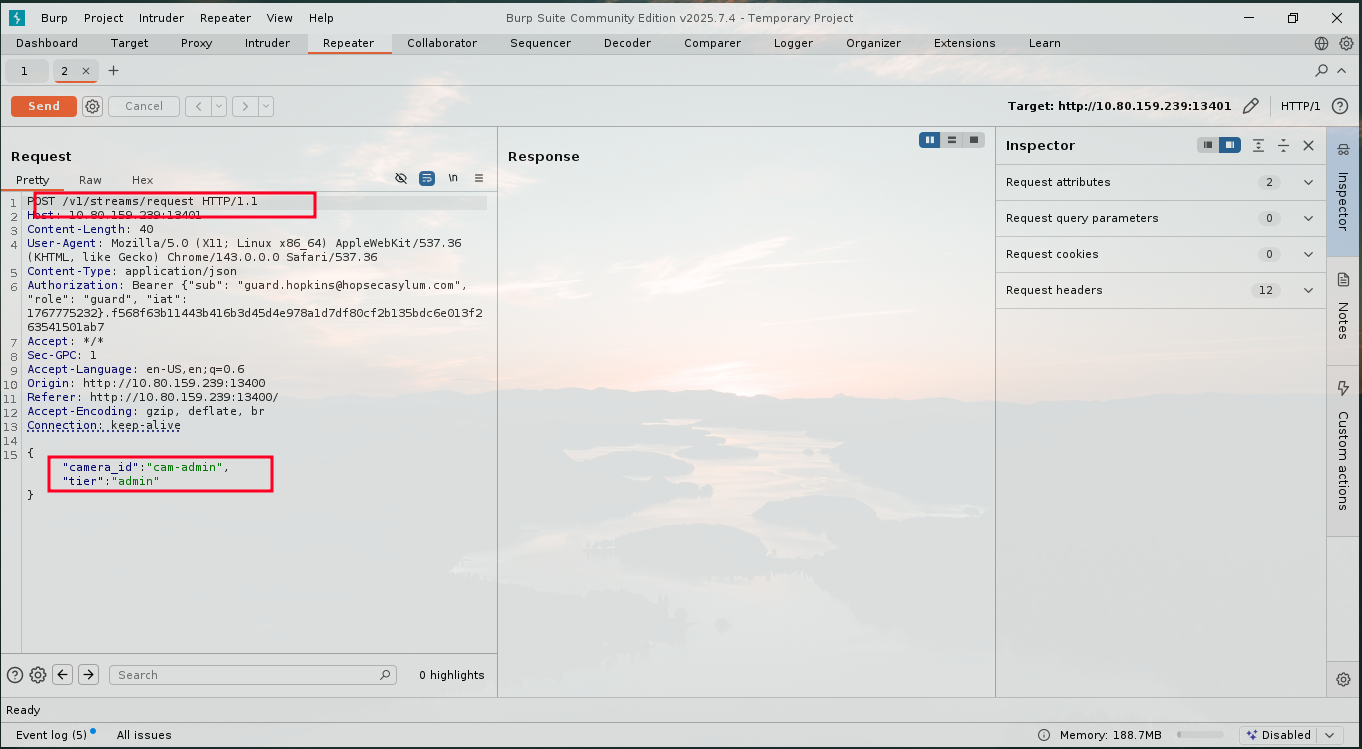Toggle line wrap in request editor

tap(427, 178)
